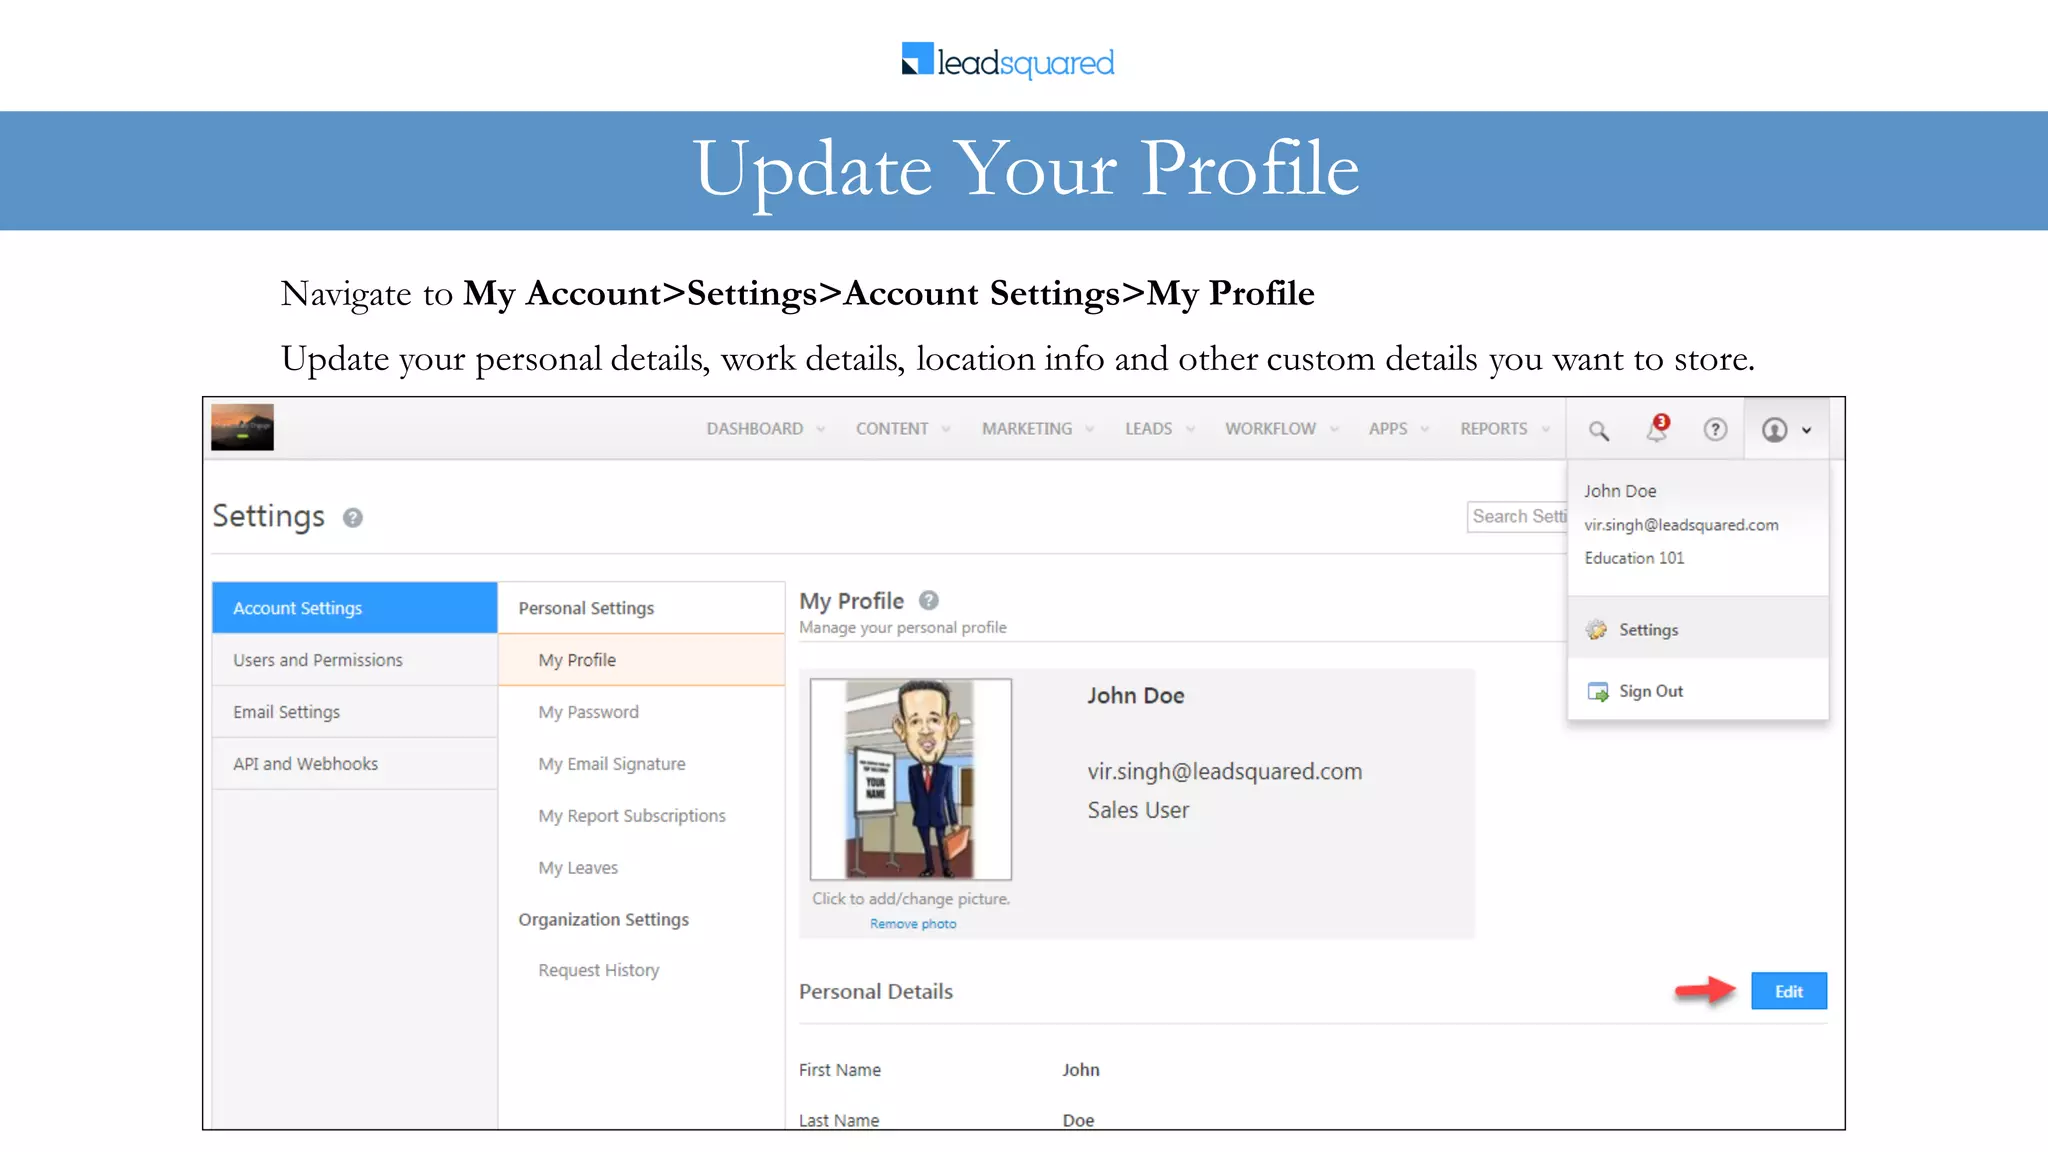Click the Edit button for Personal Details
Screen dimensions: 2048x1152
pyautogui.click(x=1789, y=991)
